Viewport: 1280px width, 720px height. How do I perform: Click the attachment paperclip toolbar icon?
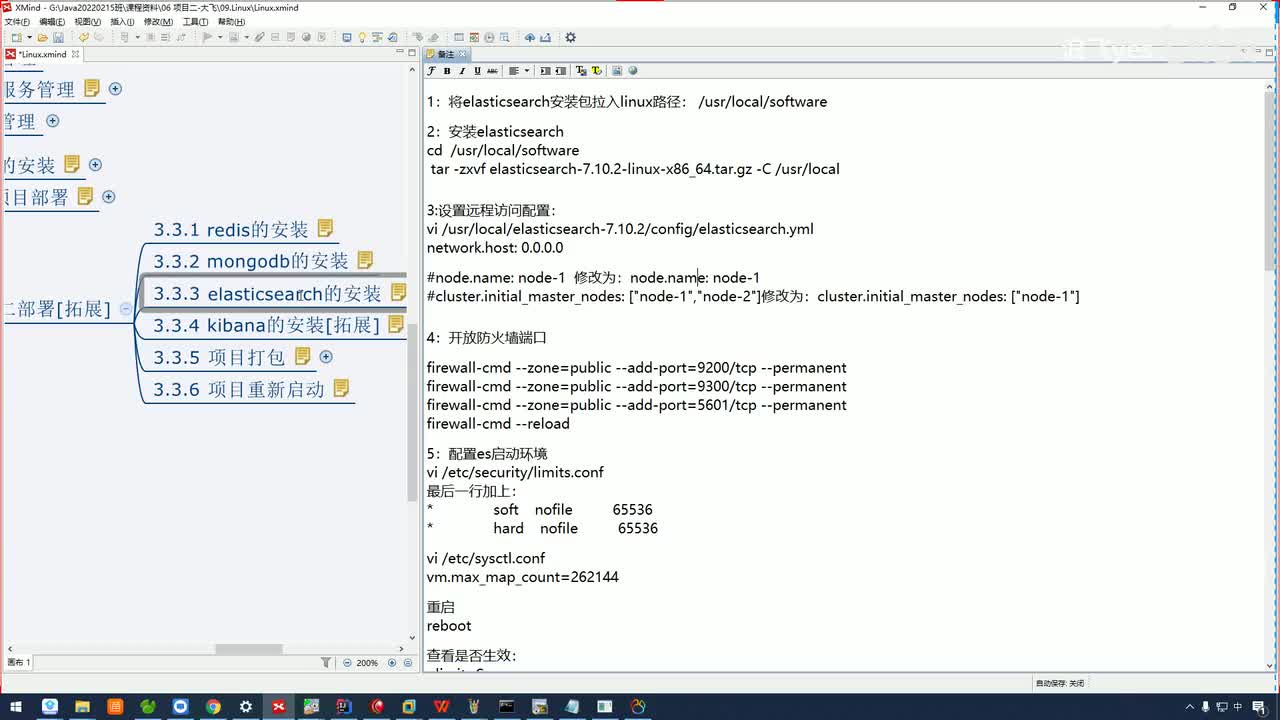pyautogui.click(x=260, y=38)
